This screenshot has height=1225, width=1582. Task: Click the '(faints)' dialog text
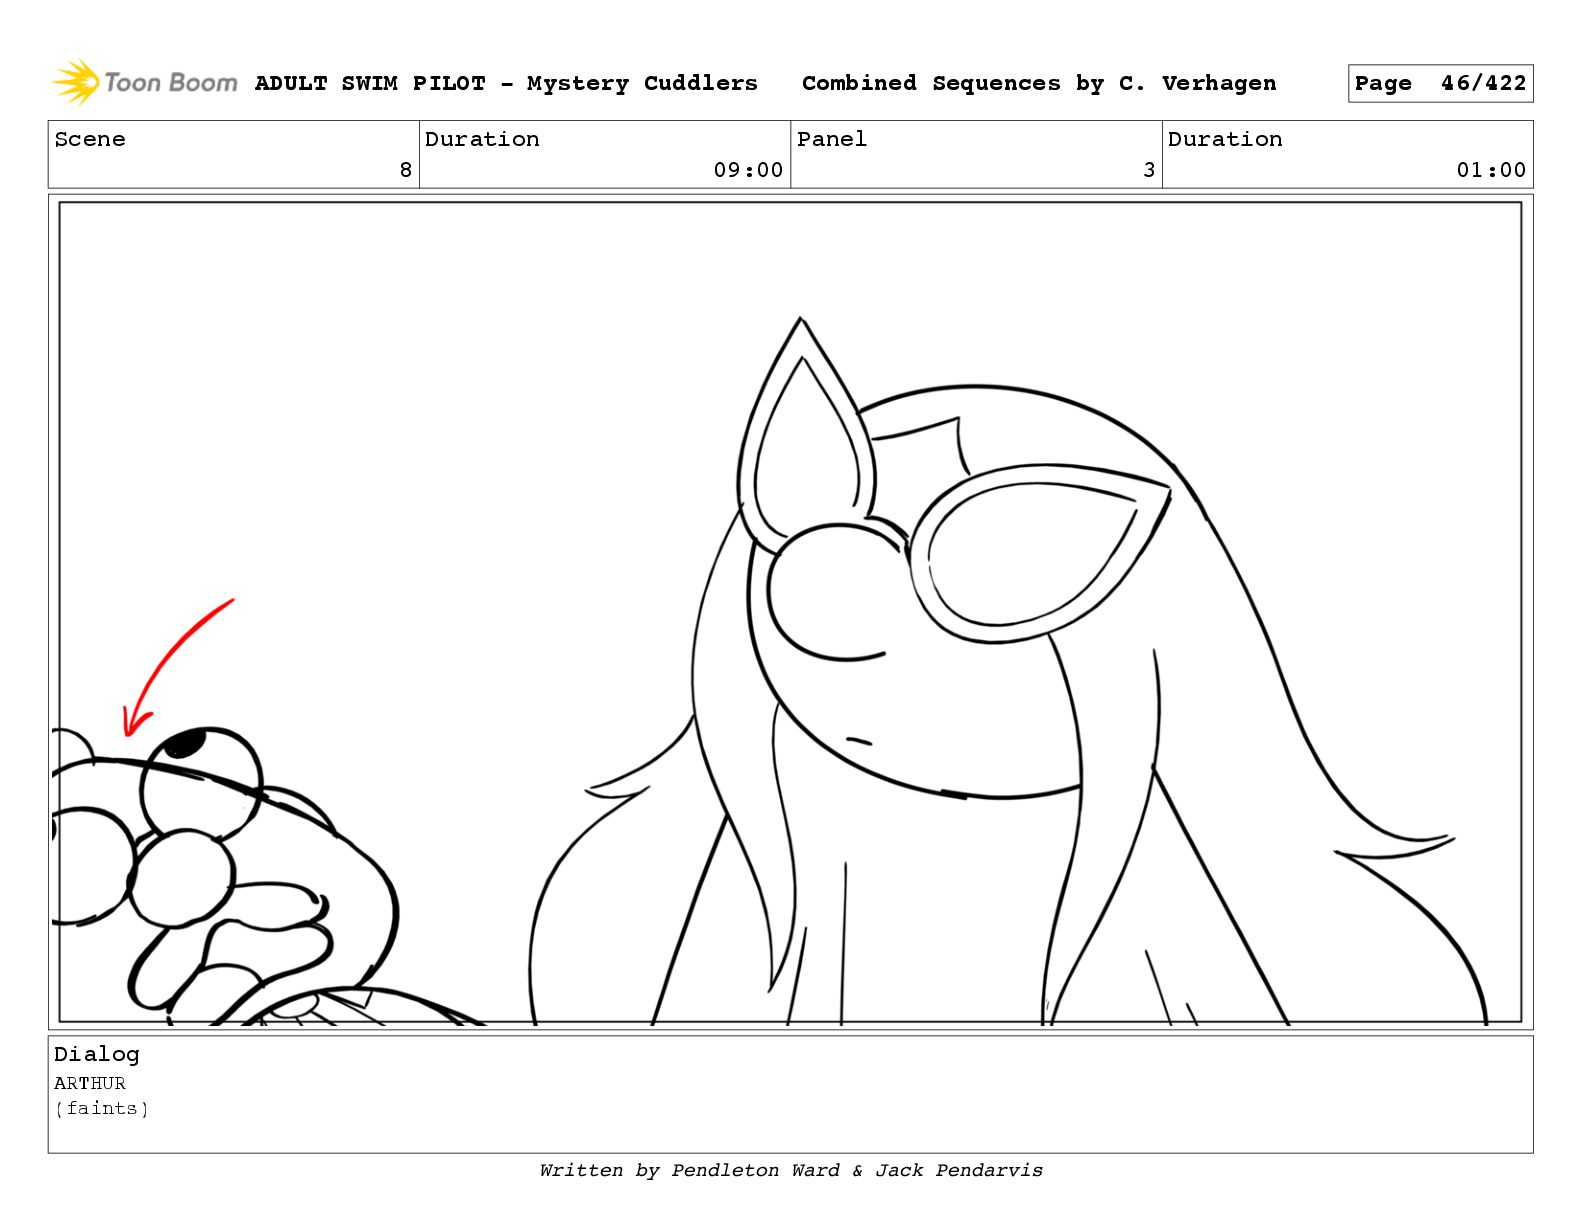102,1108
